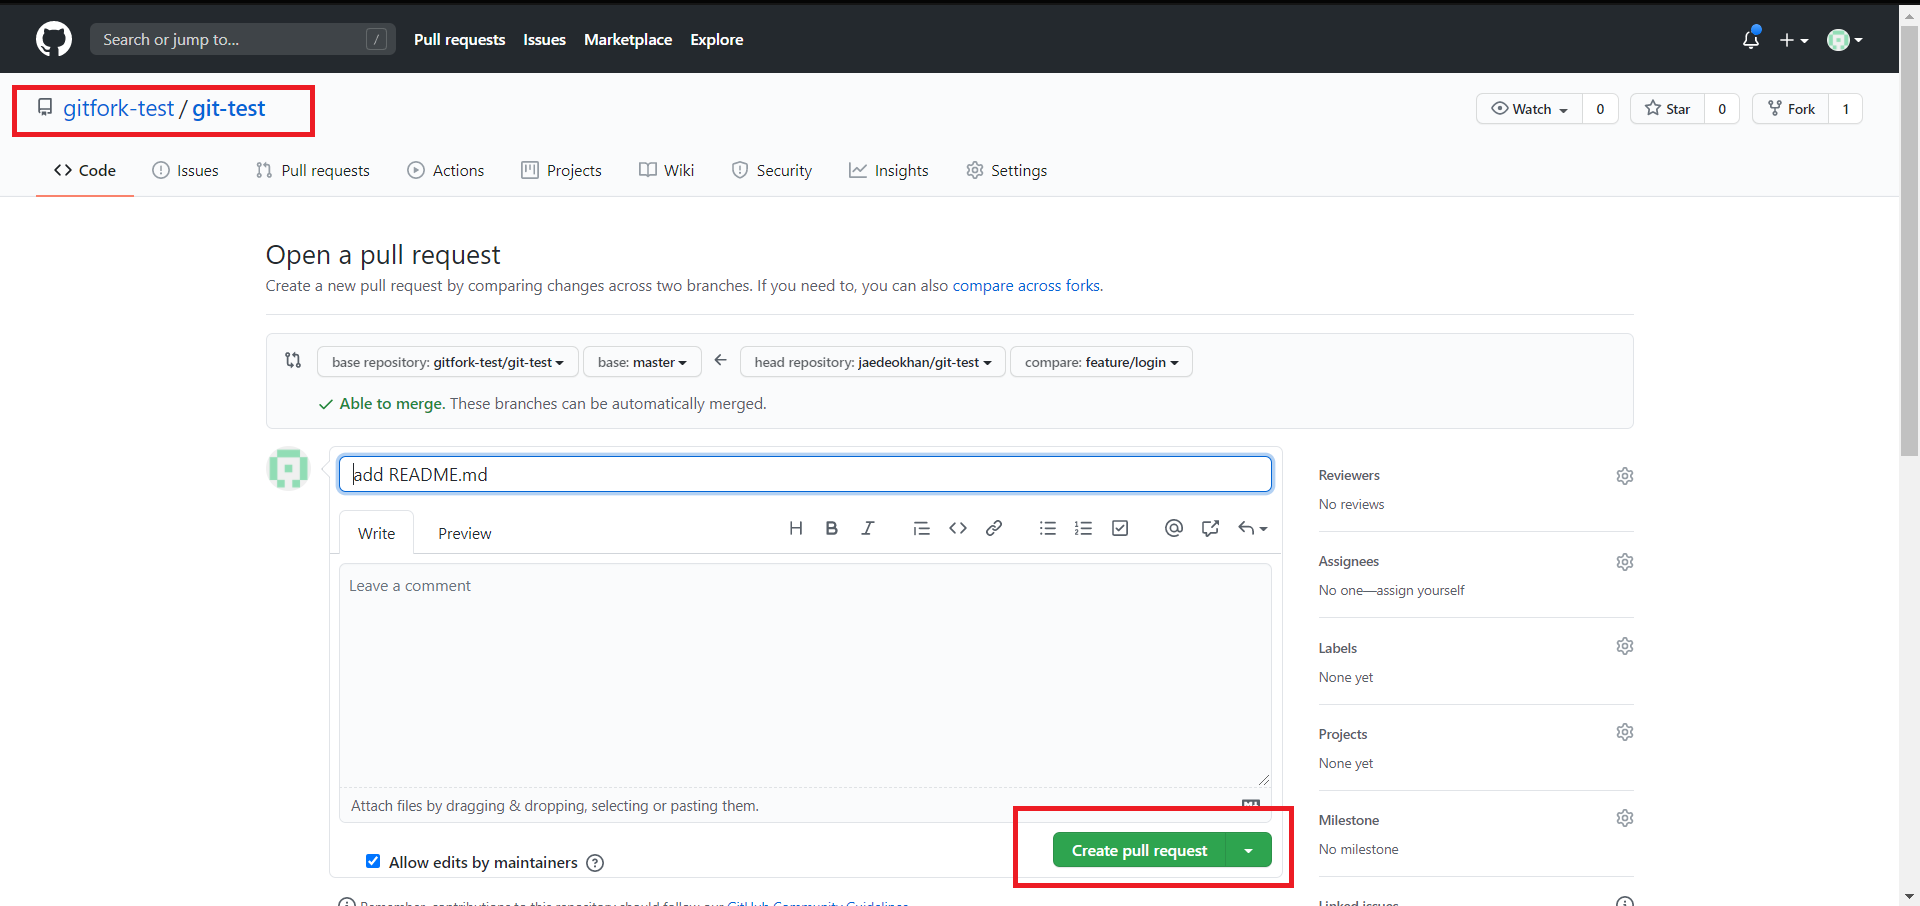Open saved replies dropdown
1920x906 pixels.
coord(1252,528)
